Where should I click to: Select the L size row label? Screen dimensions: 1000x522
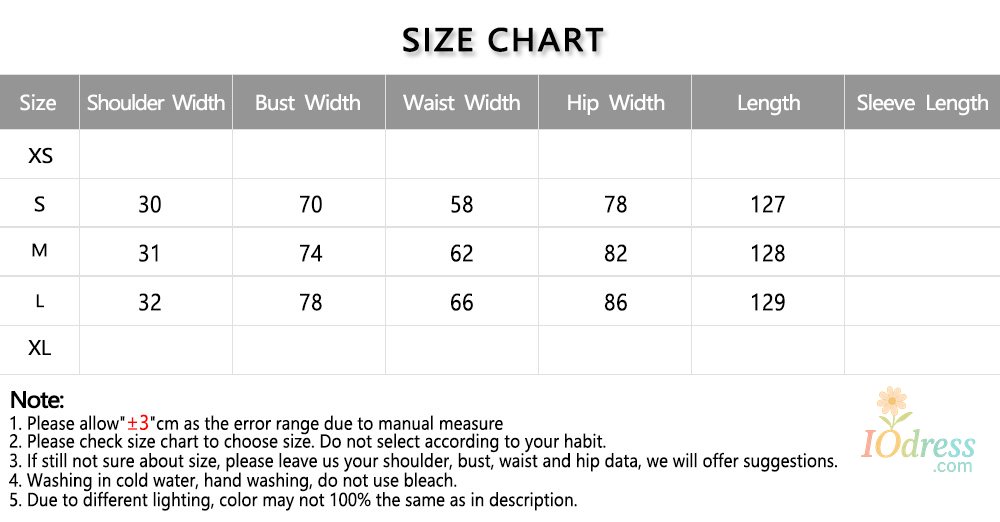pos(40,301)
